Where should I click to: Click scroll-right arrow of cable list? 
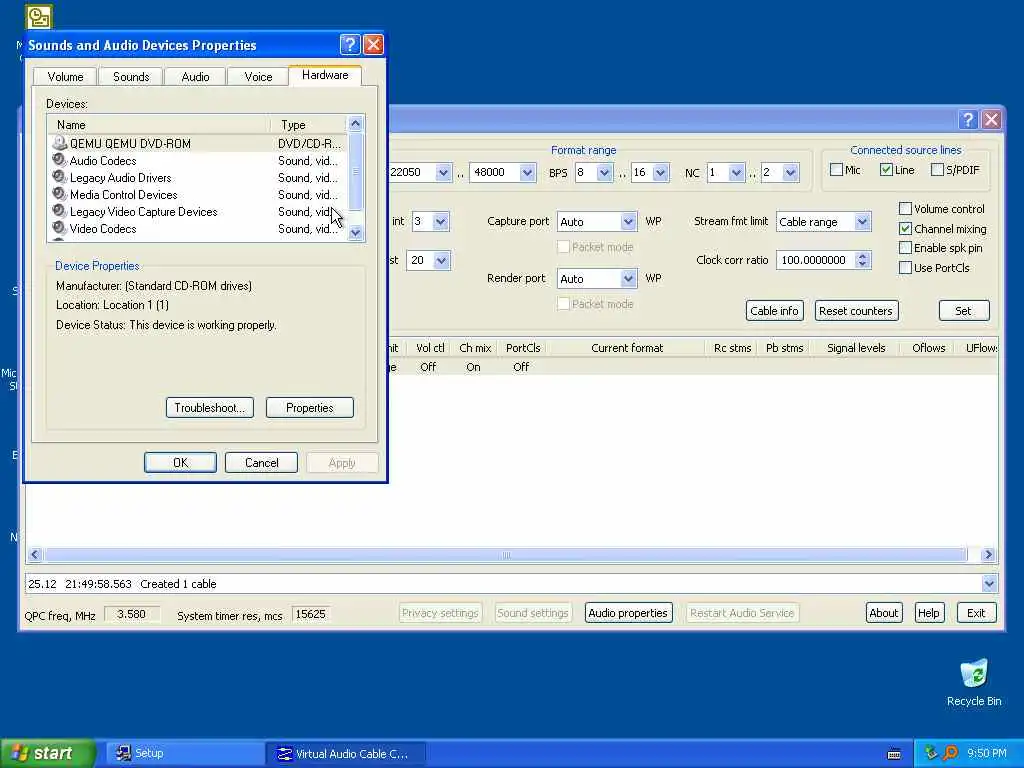(987, 555)
